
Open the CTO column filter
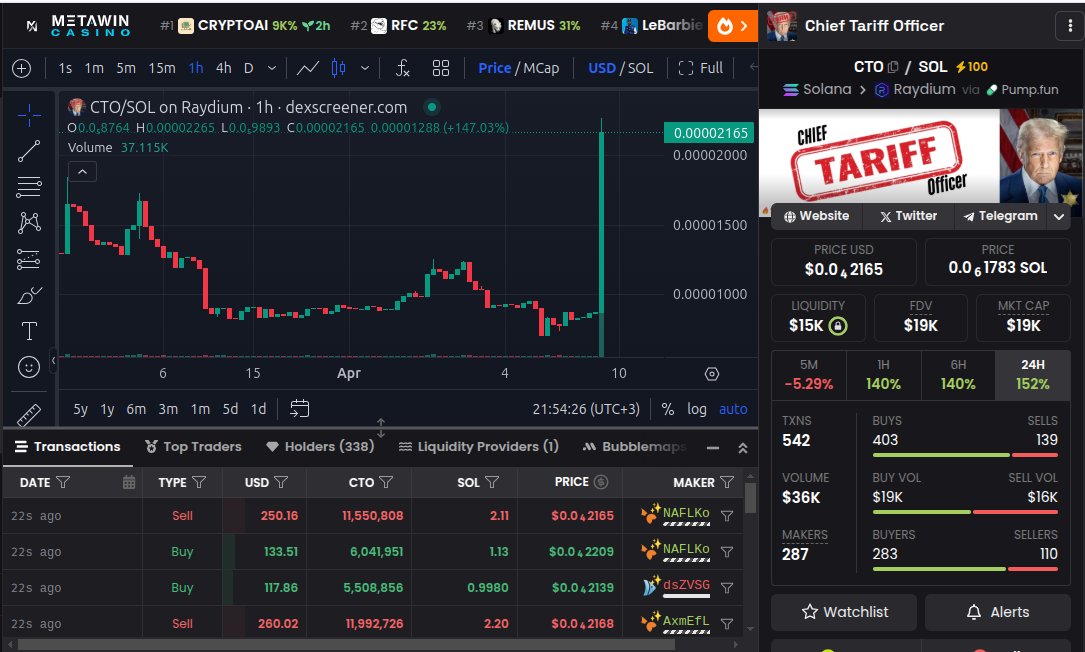click(x=386, y=482)
